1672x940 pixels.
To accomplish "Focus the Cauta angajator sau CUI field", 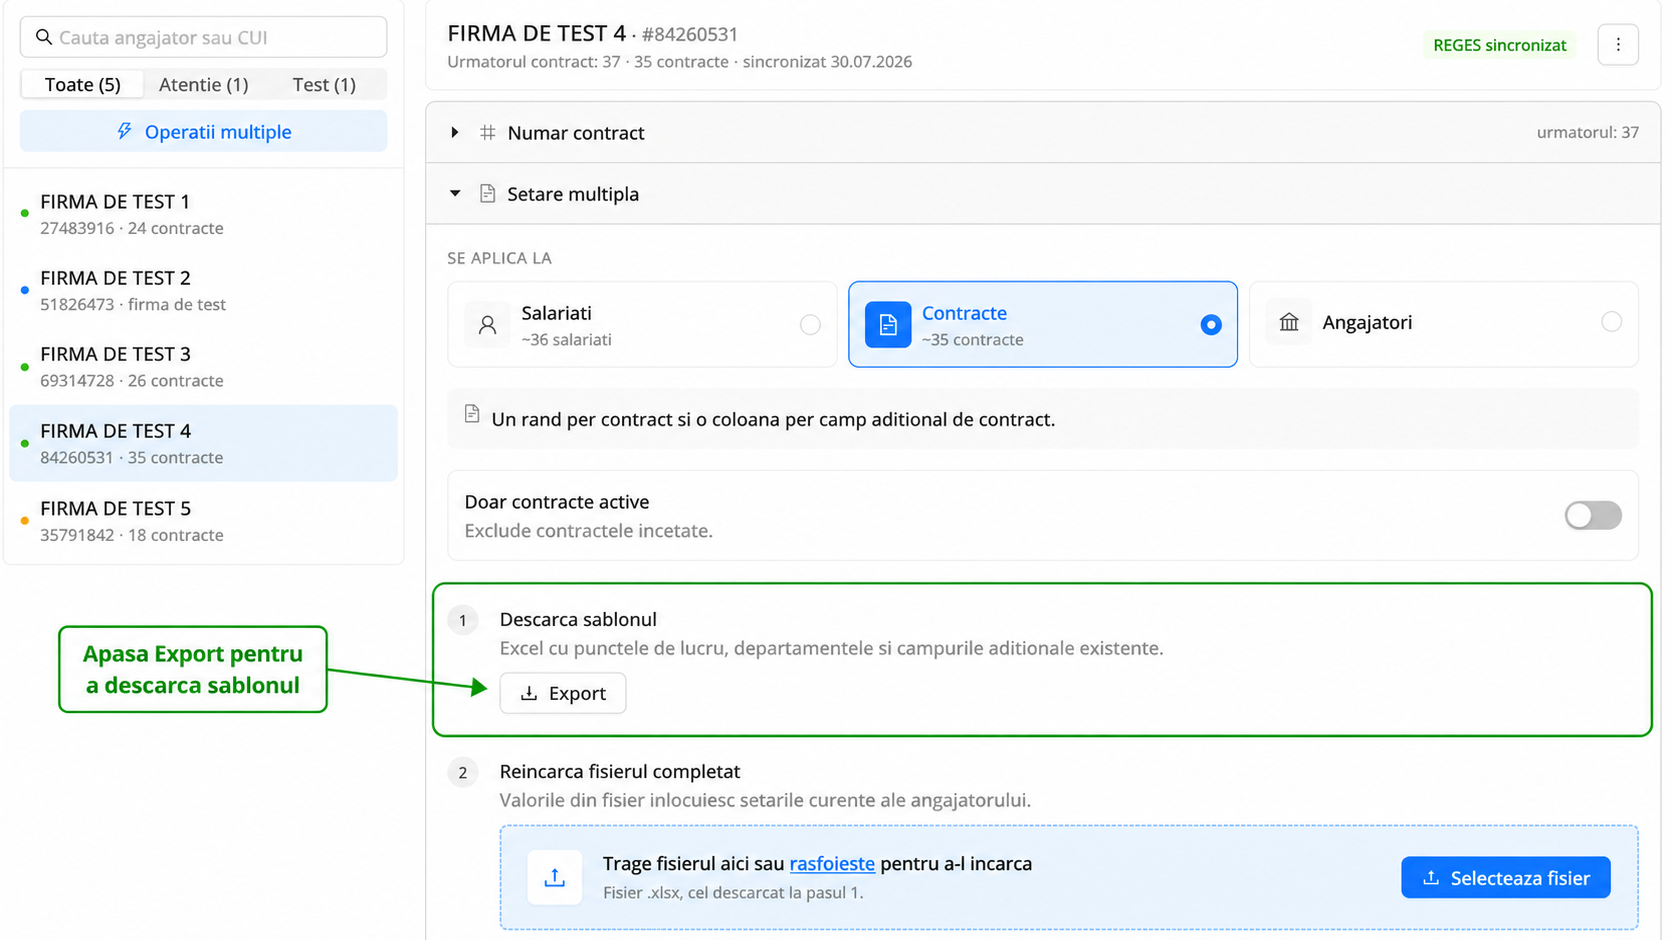I will 204,37.
